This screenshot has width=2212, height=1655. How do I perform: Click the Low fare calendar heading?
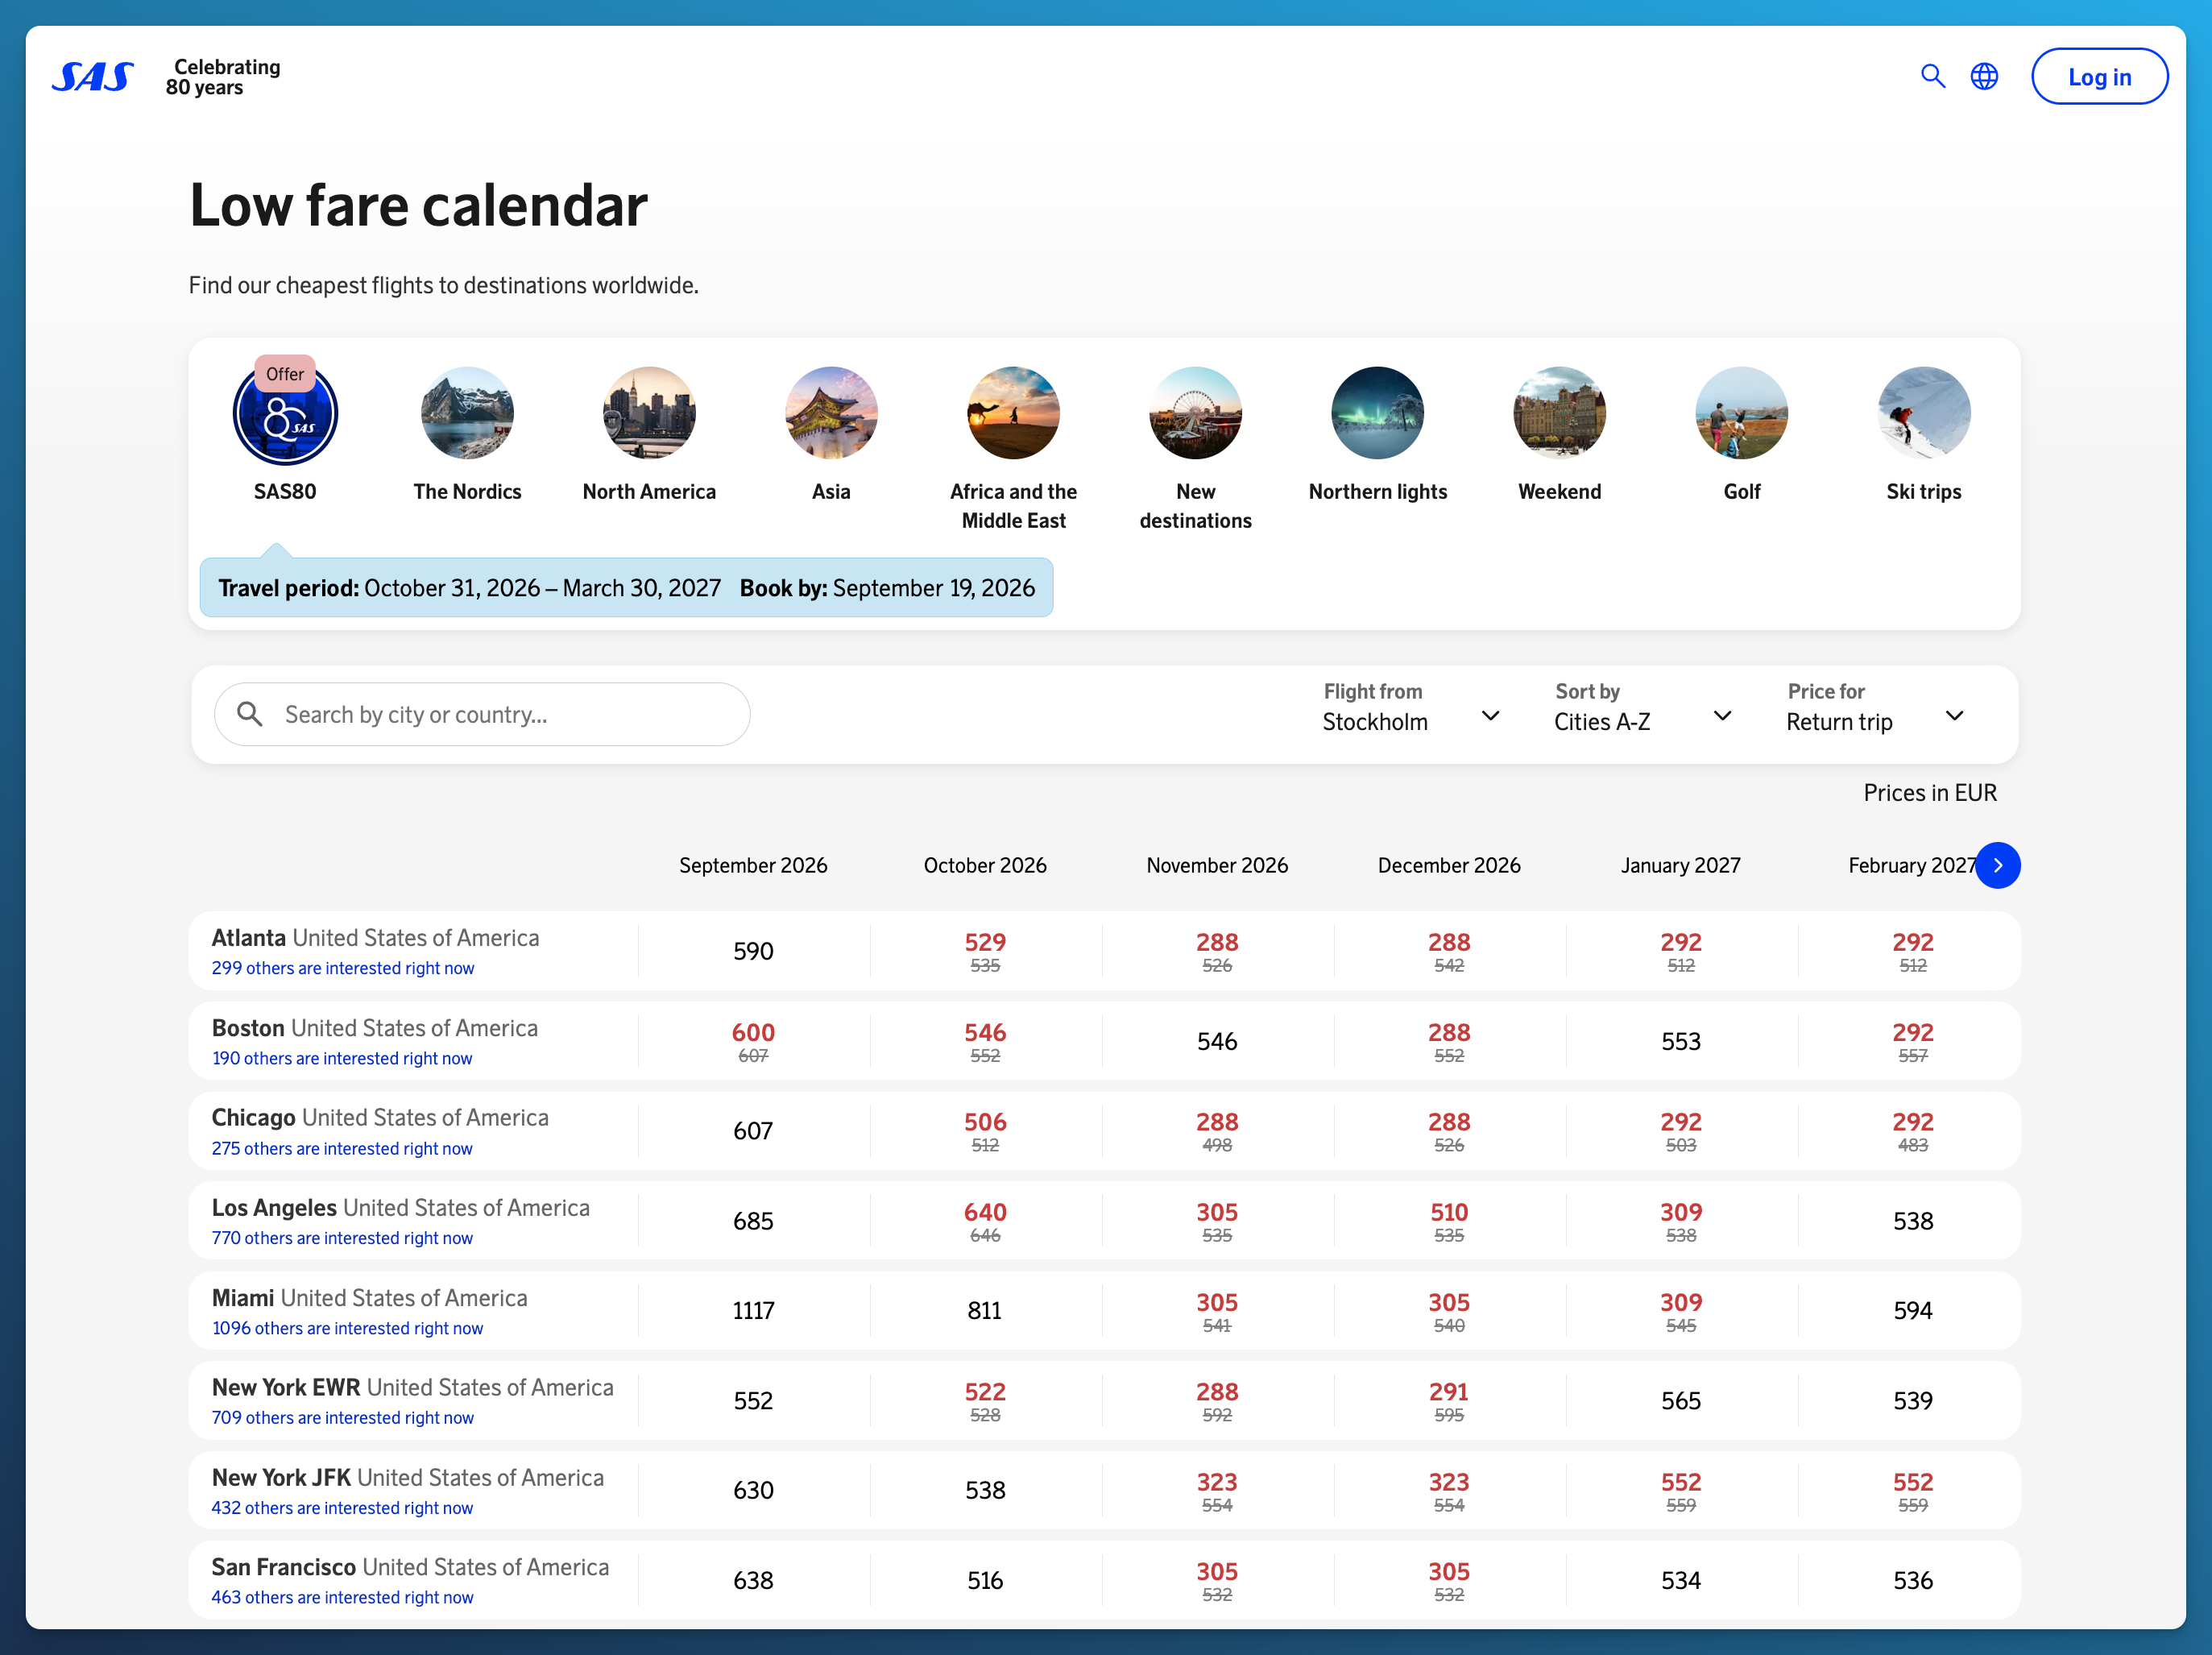pyautogui.click(x=418, y=205)
